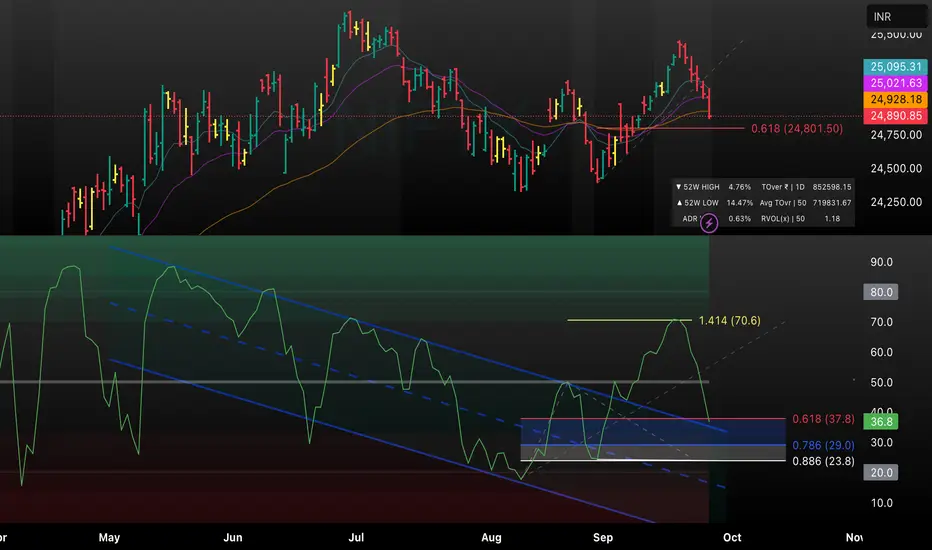Click the white 0.886 (23.8) level label

(x=823, y=461)
